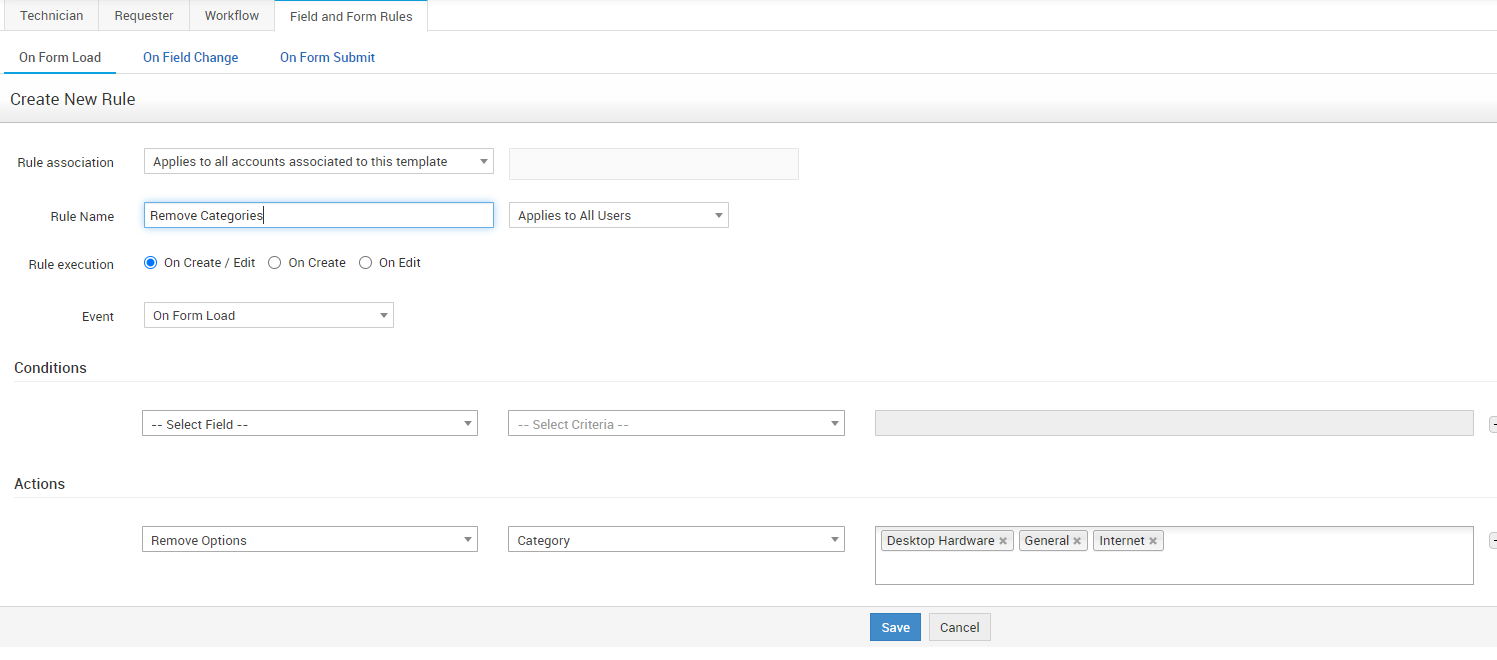Go to On Field Change rules

190,57
